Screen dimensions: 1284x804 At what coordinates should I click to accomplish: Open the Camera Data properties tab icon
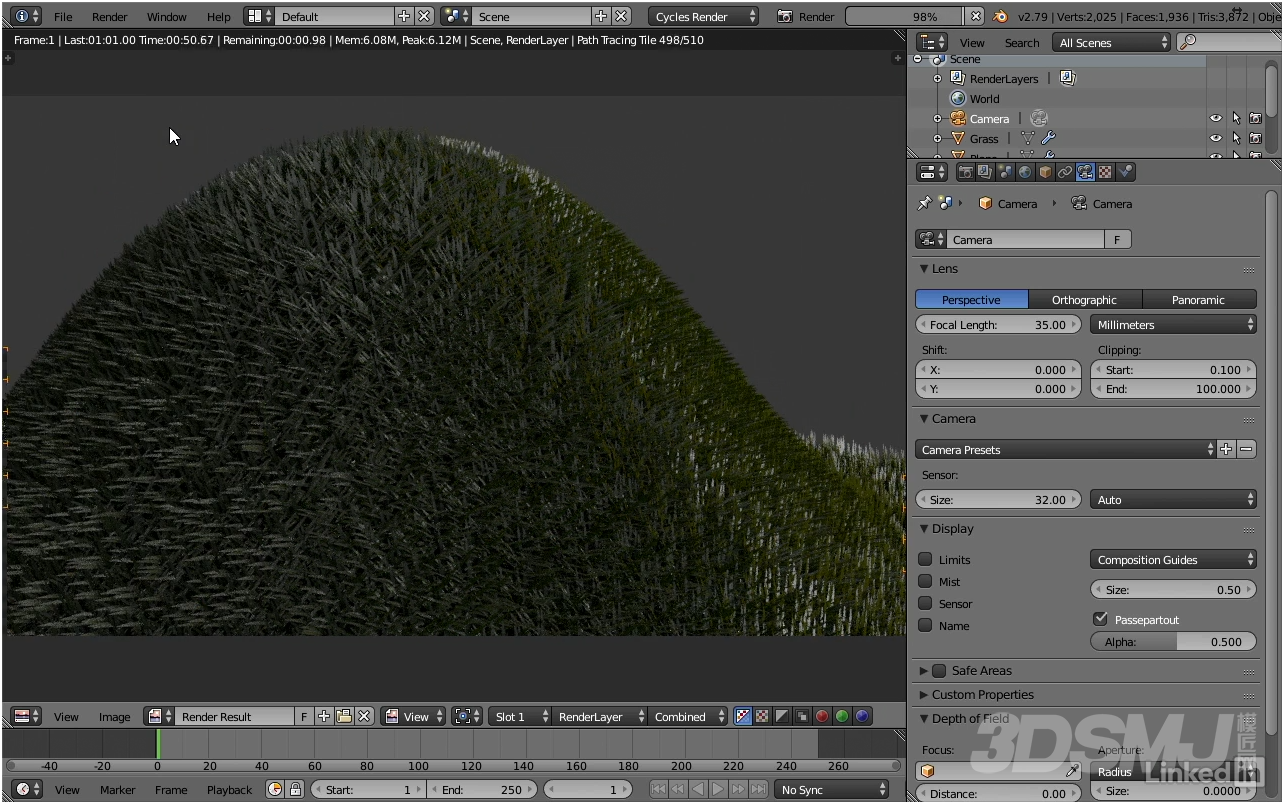[x=1085, y=172]
